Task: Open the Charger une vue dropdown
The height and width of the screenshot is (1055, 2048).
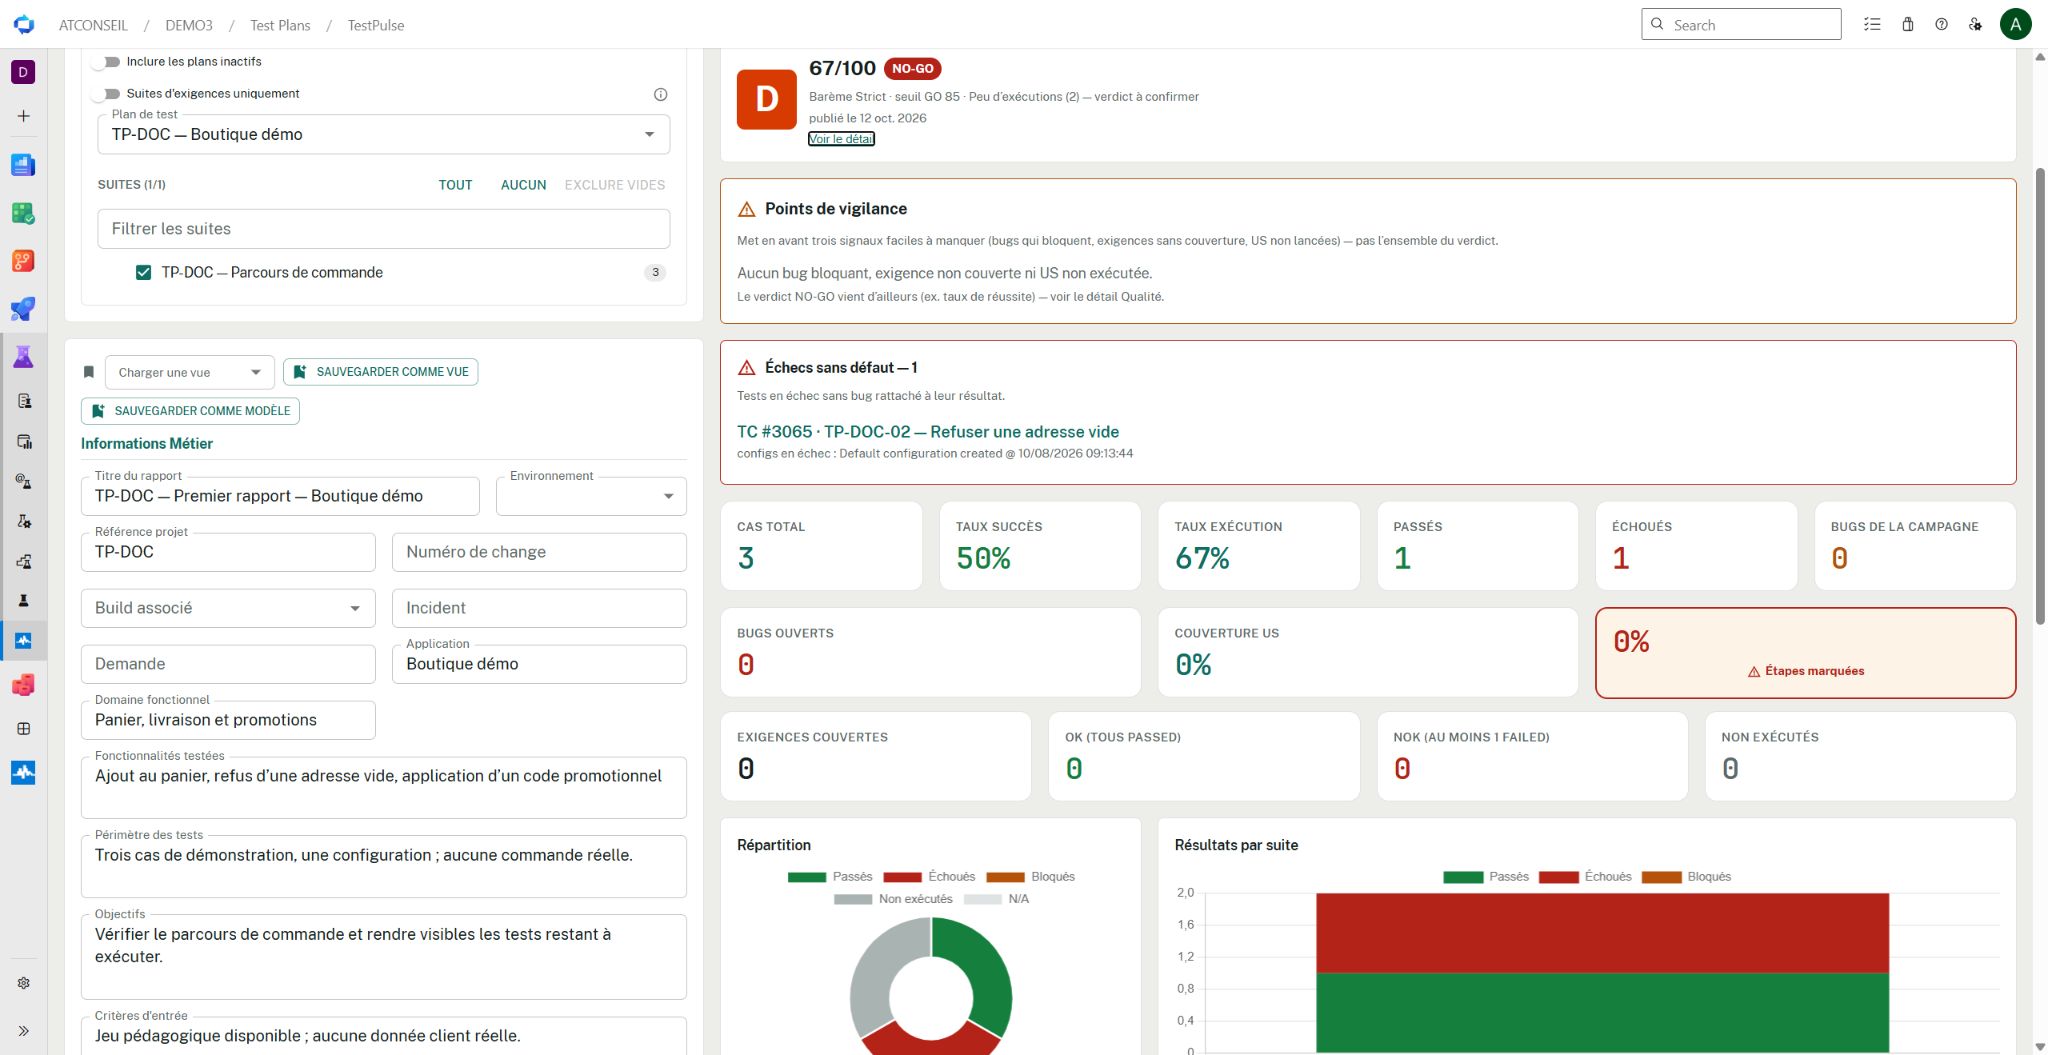Action: pos(189,372)
